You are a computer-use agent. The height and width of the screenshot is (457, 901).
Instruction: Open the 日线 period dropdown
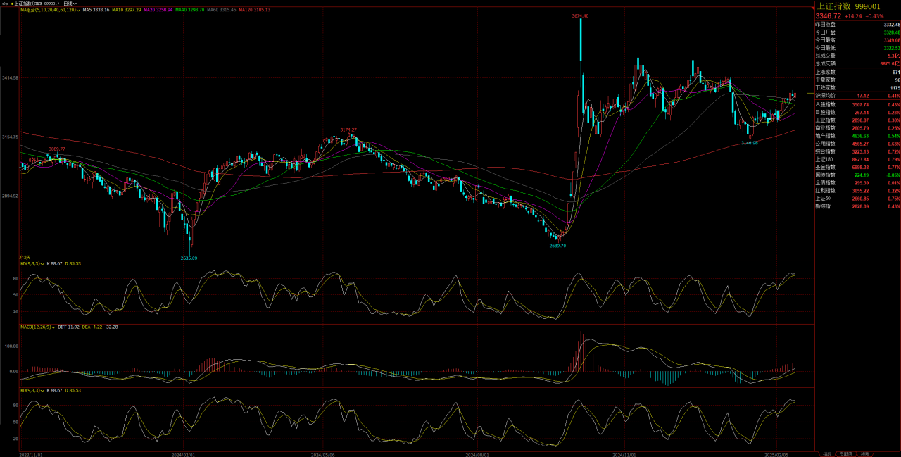tap(70, 3)
